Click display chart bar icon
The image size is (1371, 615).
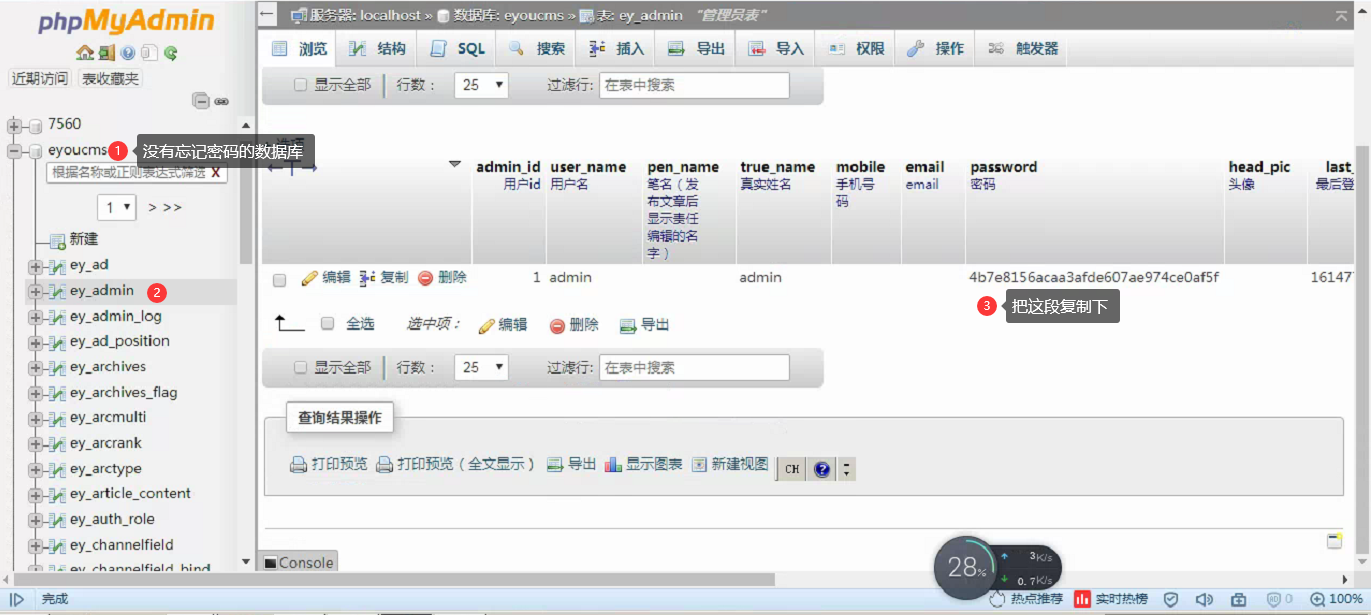[613, 464]
